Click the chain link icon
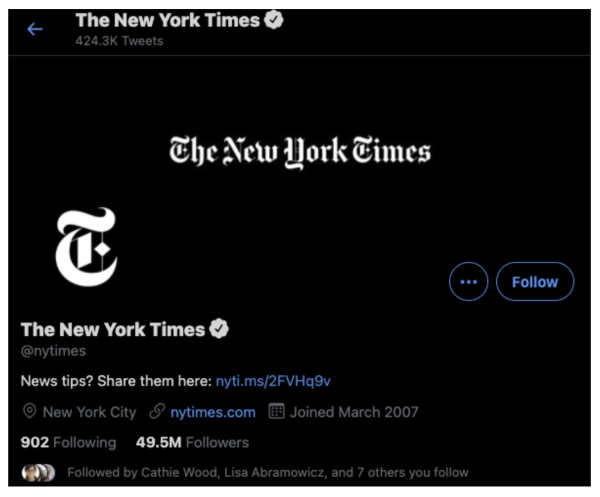The height and width of the screenshot is (497, 600). point(157,412)
